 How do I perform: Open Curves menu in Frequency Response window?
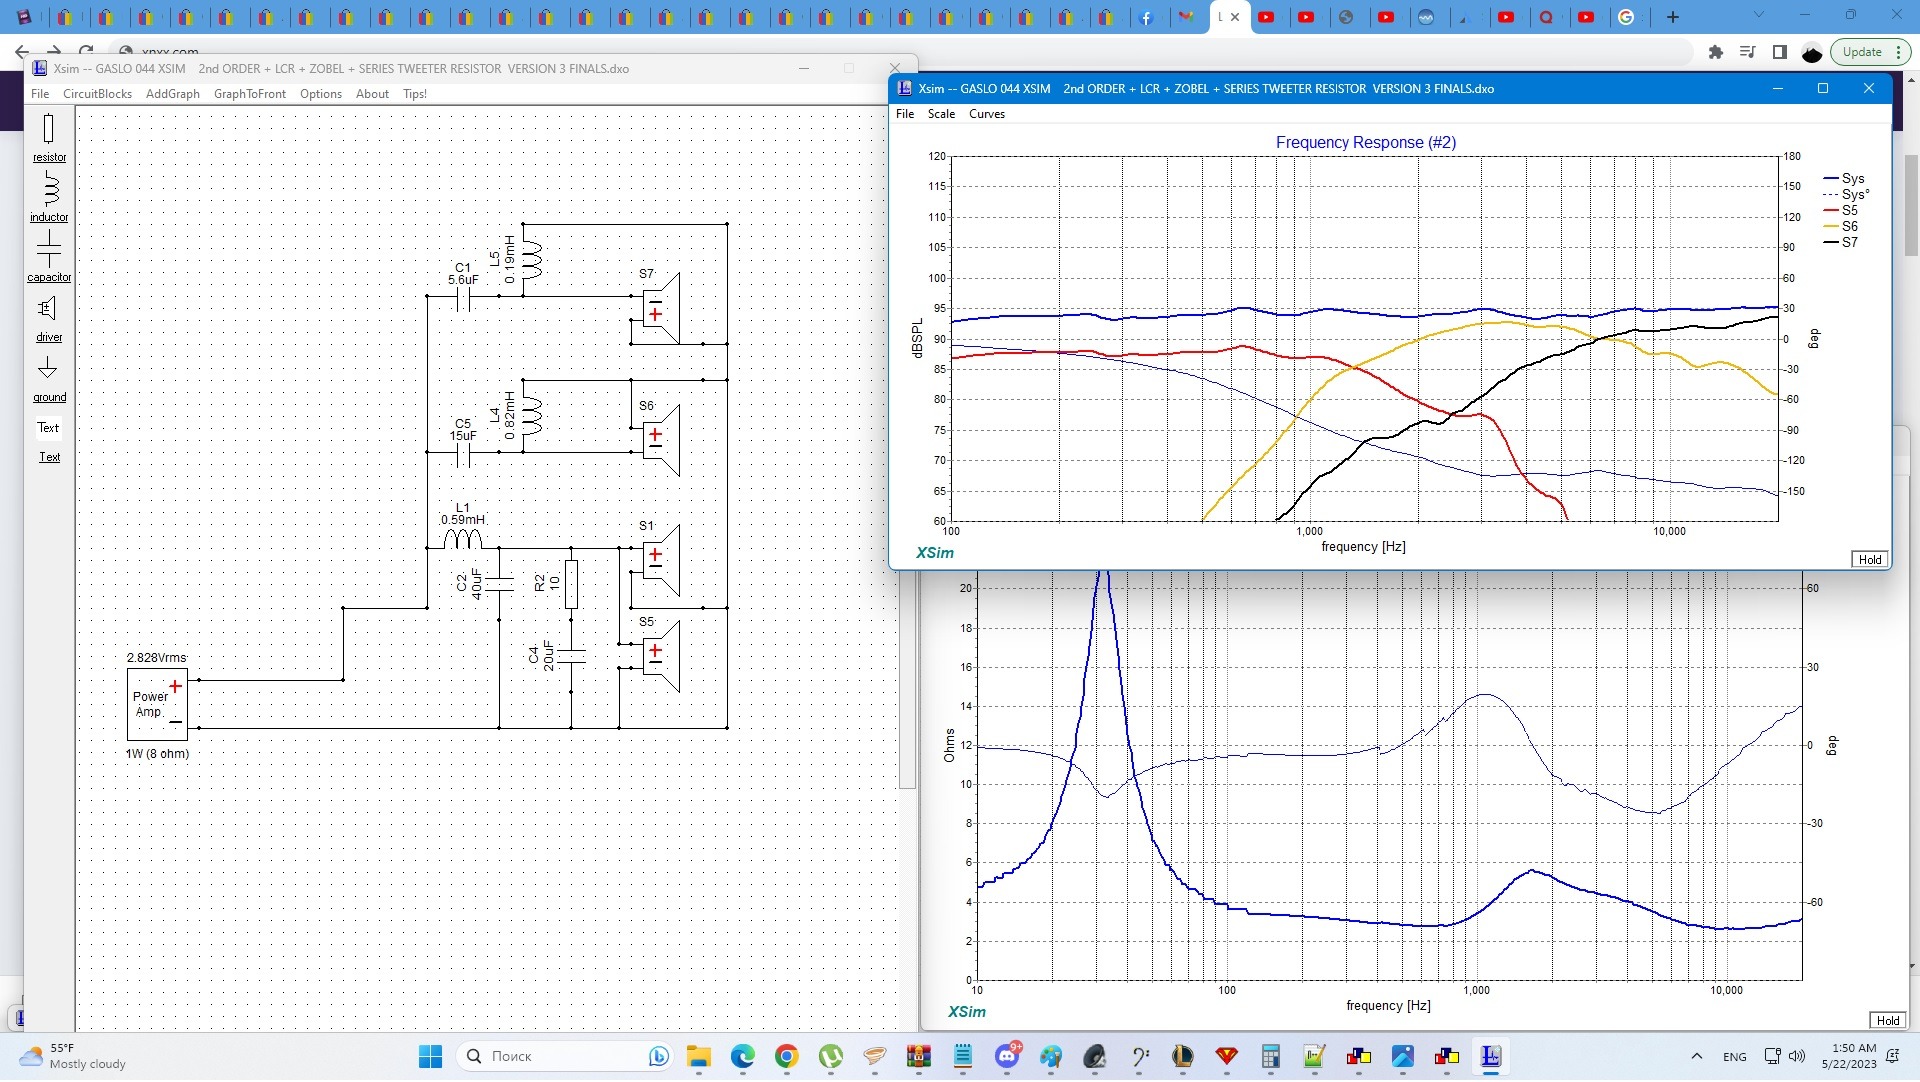[987, 114]
